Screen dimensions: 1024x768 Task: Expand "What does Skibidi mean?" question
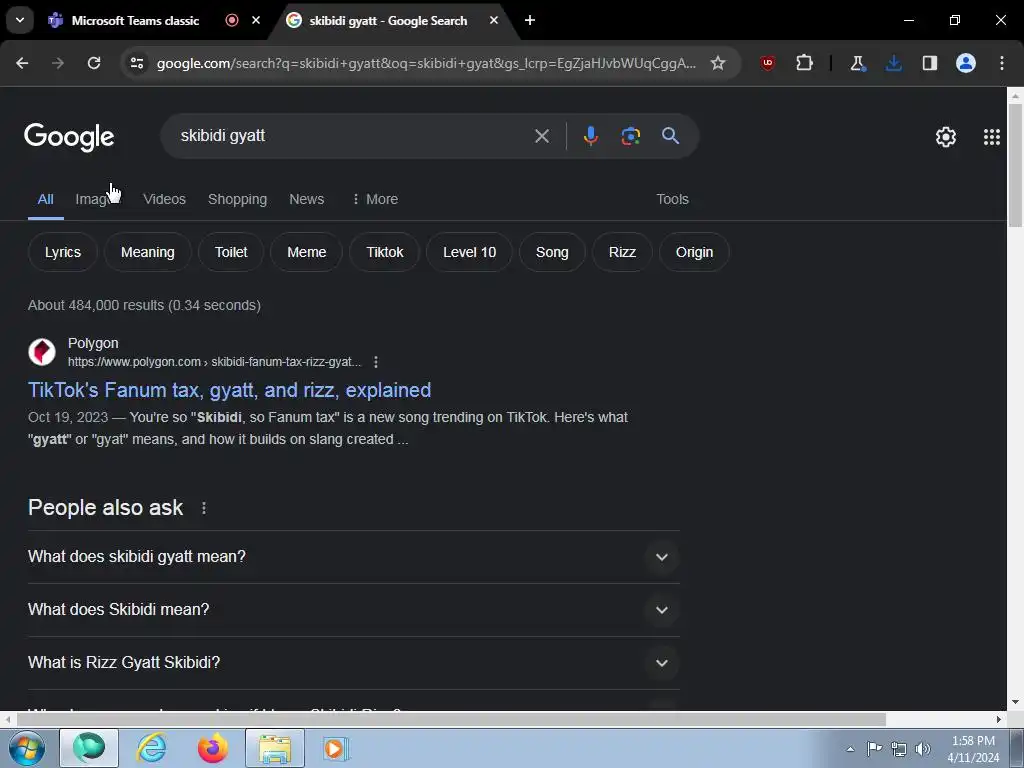click(x=353, y=610)
